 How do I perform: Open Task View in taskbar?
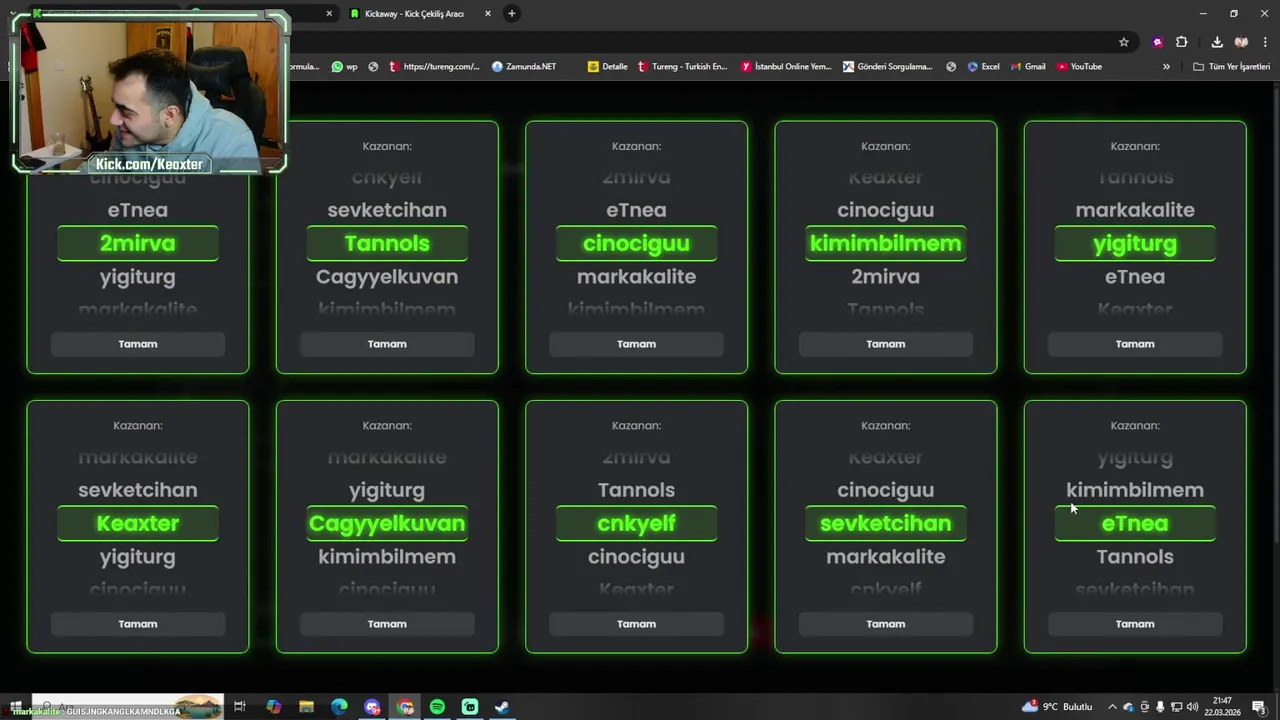240,707
